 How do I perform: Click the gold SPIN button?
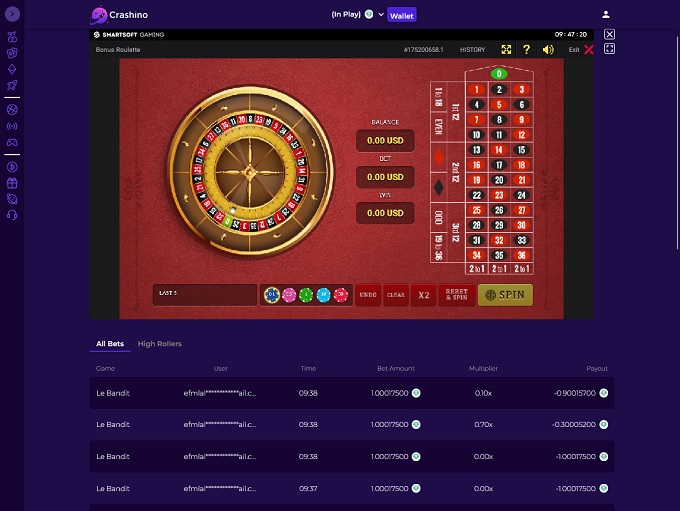[505, 295]
